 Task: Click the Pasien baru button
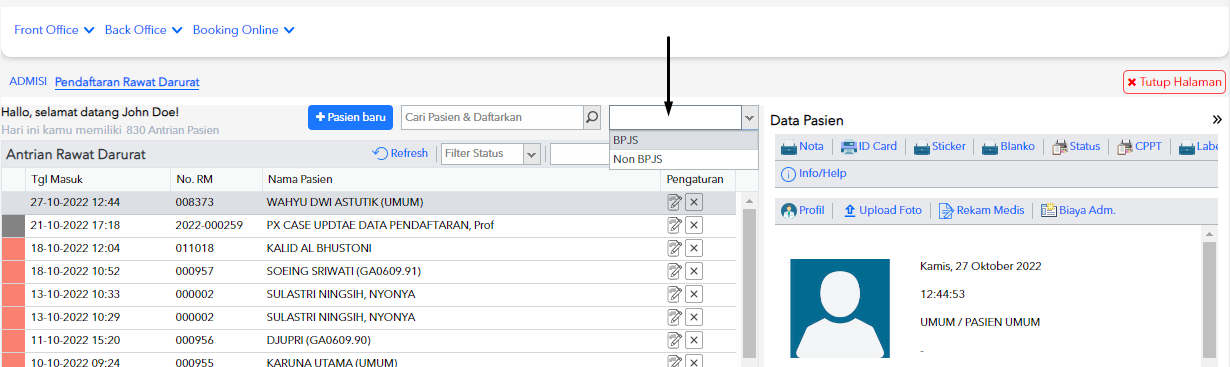coord(351,118)
